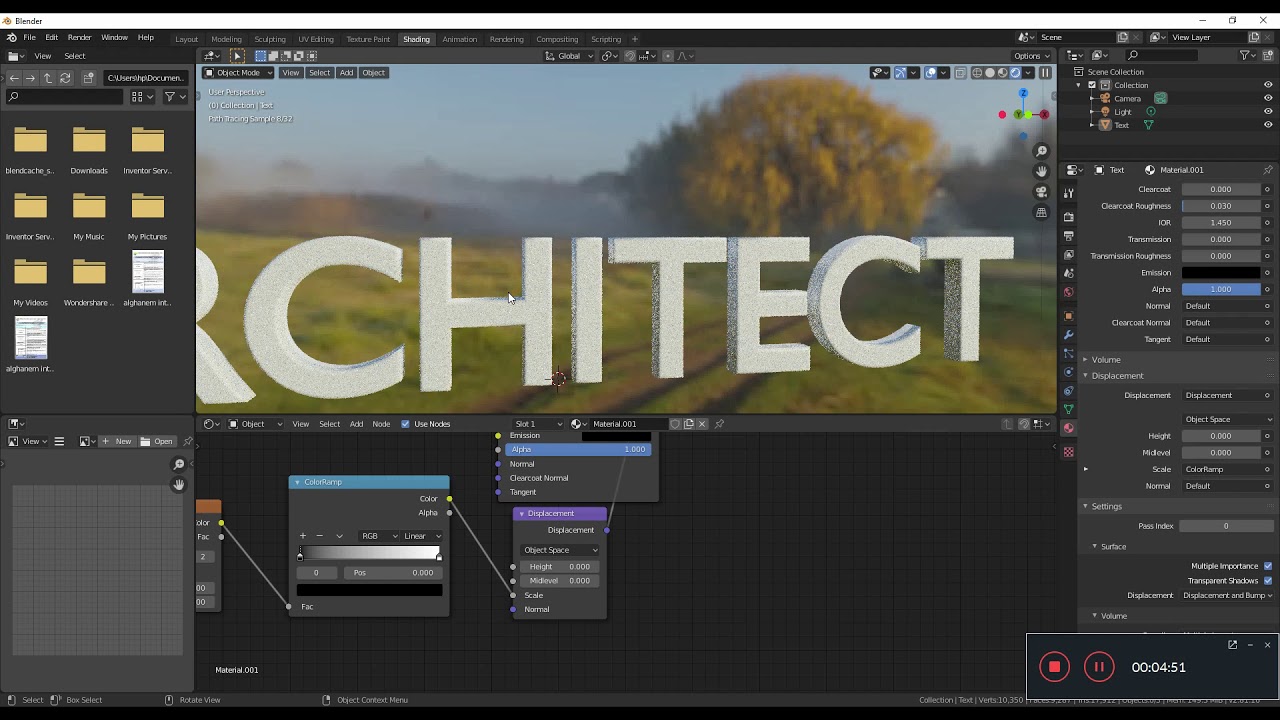
Task: Stop the screen recording
Action: [x=1054, y=667]
